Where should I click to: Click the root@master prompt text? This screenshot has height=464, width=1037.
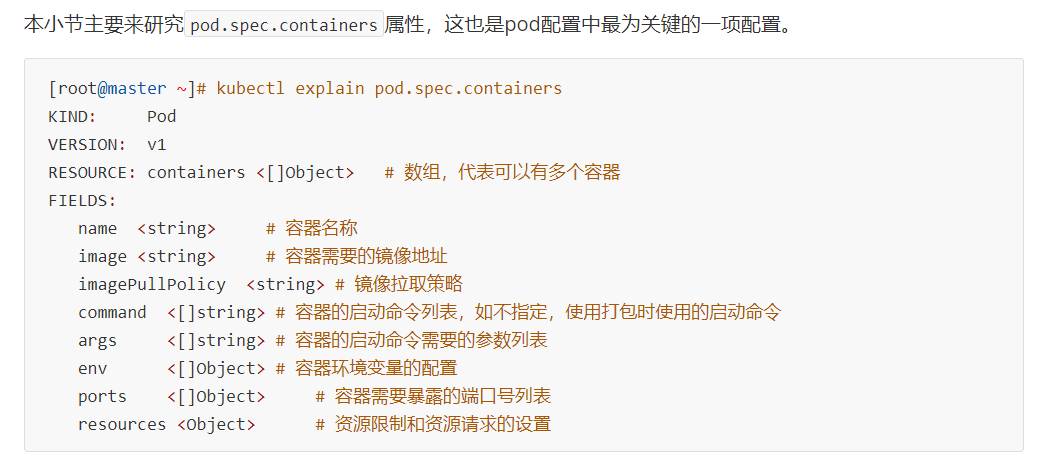coord(112,89)
